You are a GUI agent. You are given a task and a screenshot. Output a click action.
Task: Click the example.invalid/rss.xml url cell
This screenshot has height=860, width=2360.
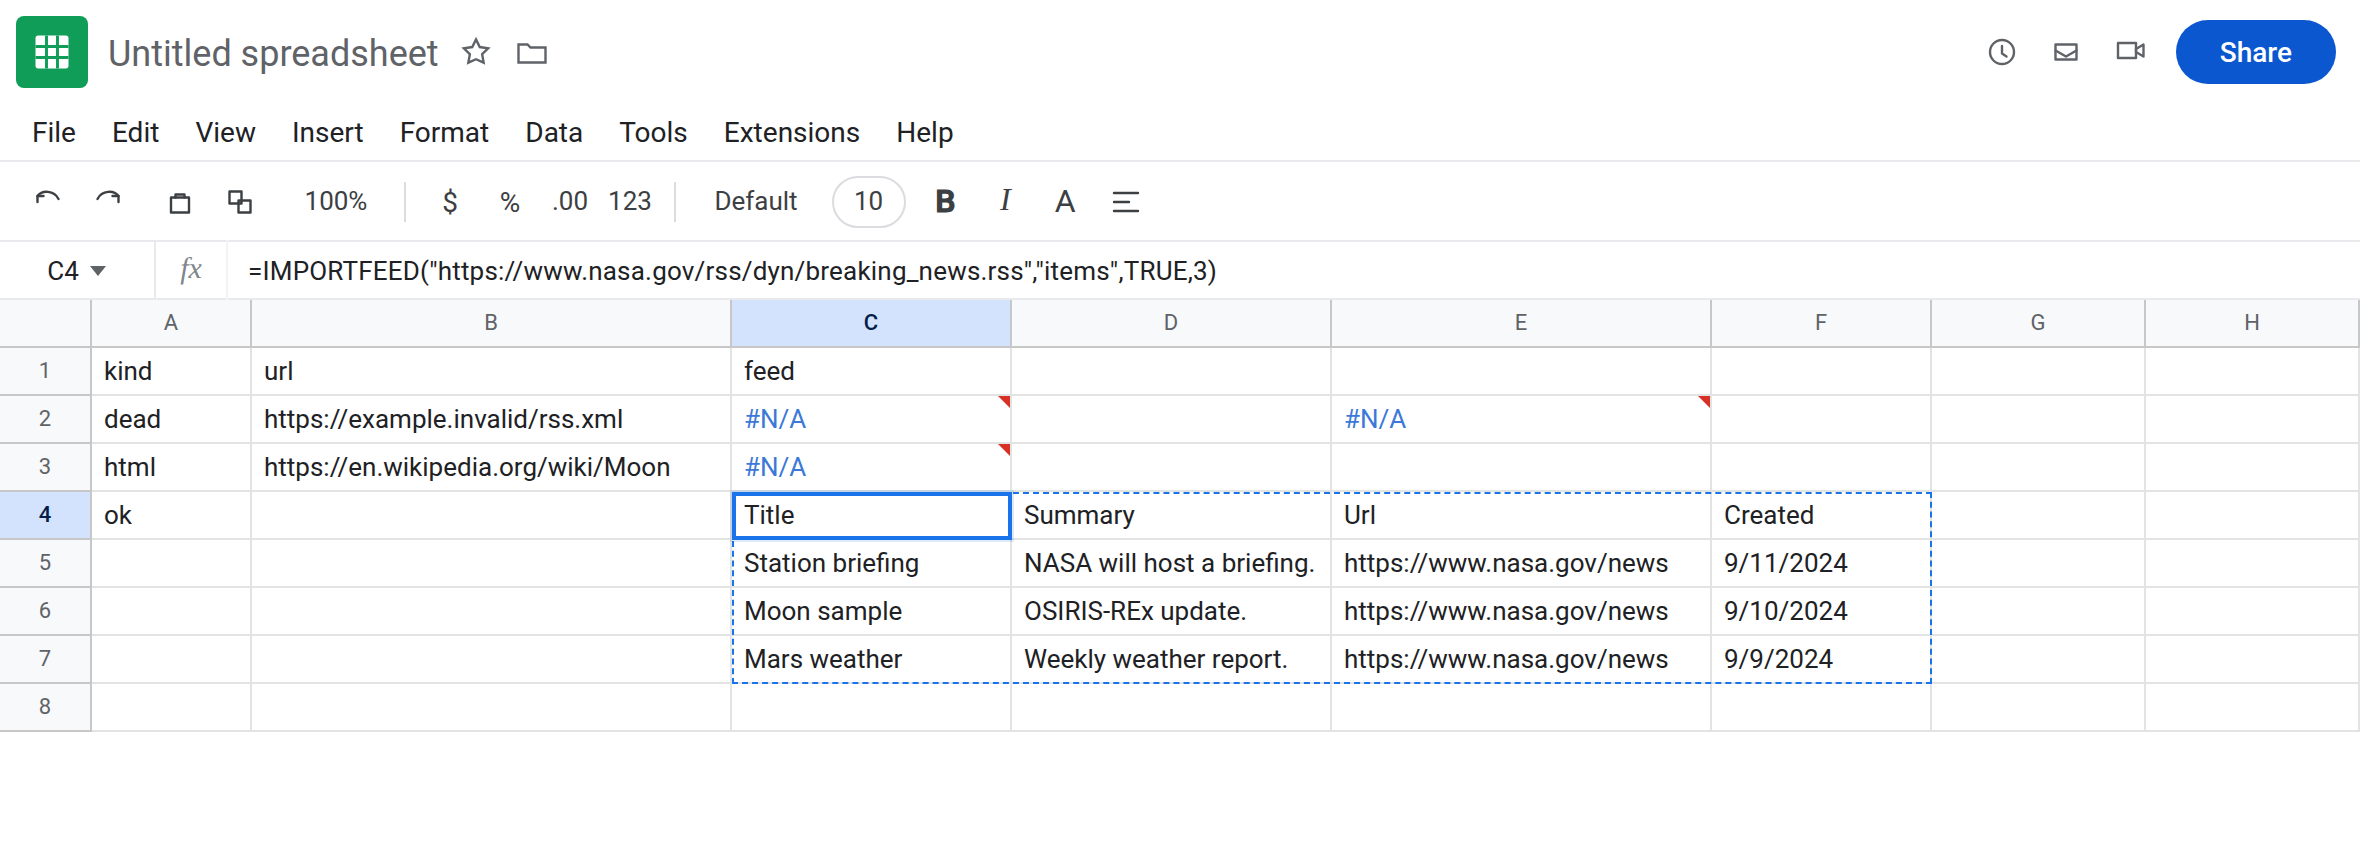point(491,419)
